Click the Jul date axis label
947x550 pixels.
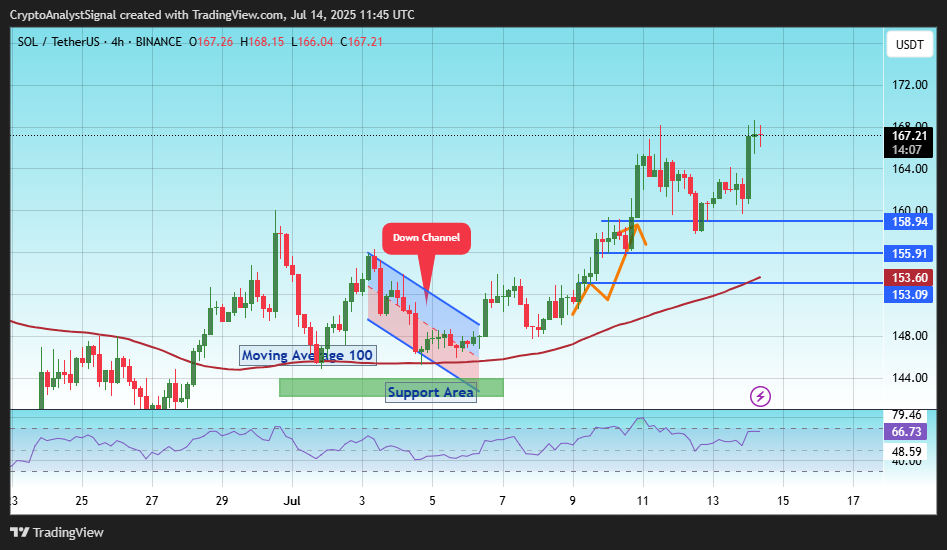coord(292,500)
